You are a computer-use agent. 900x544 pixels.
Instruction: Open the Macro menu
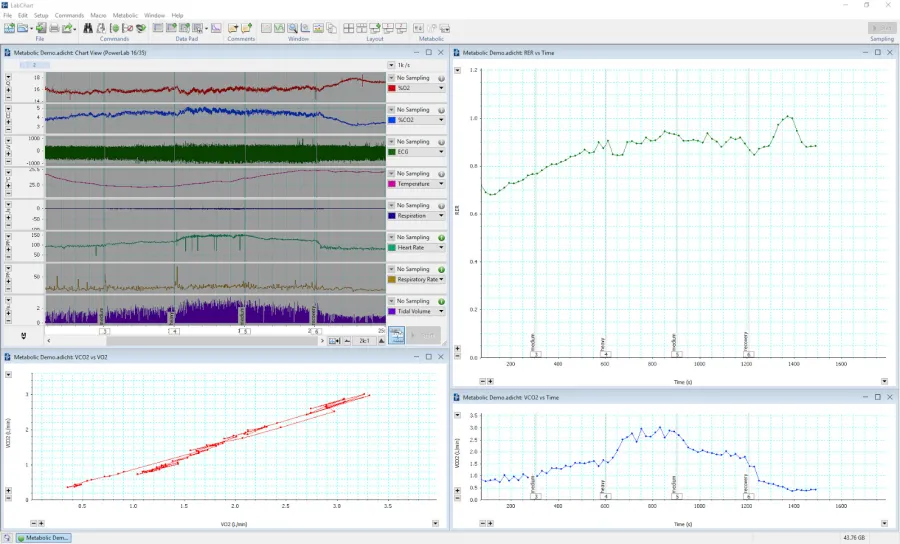(x=98, y=16)
